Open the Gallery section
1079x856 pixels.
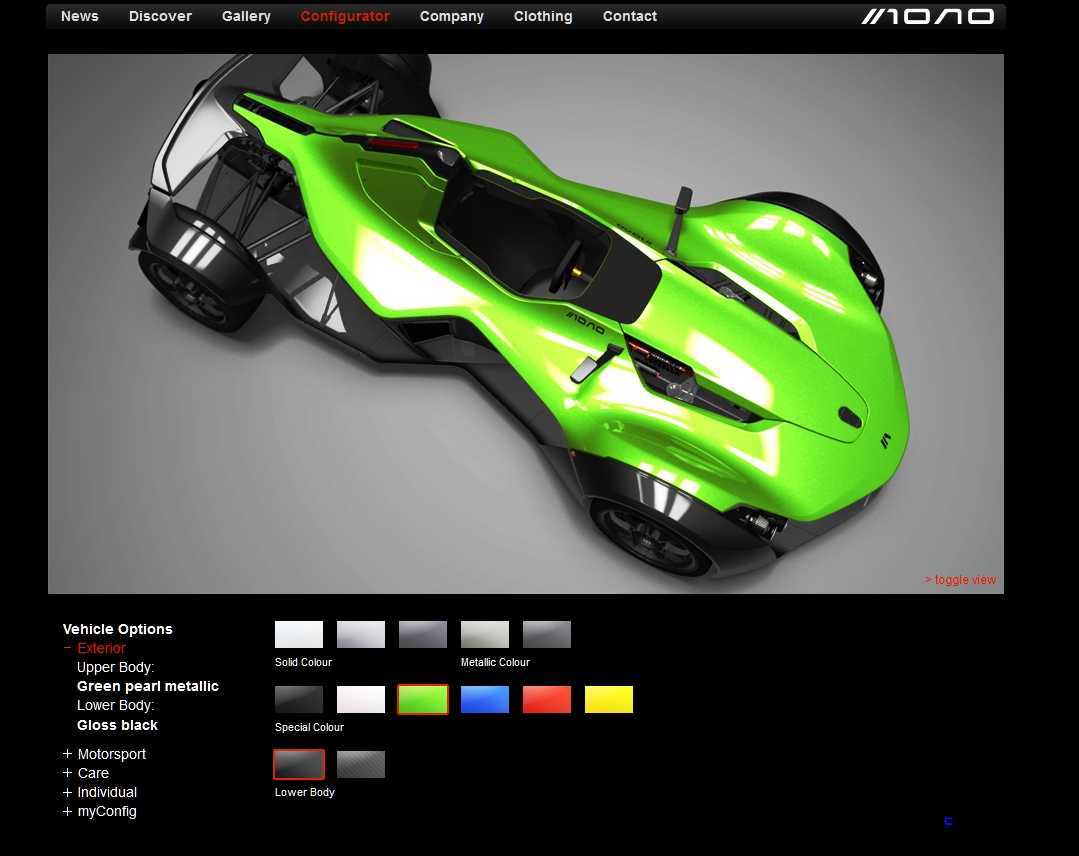coord(246,16)
